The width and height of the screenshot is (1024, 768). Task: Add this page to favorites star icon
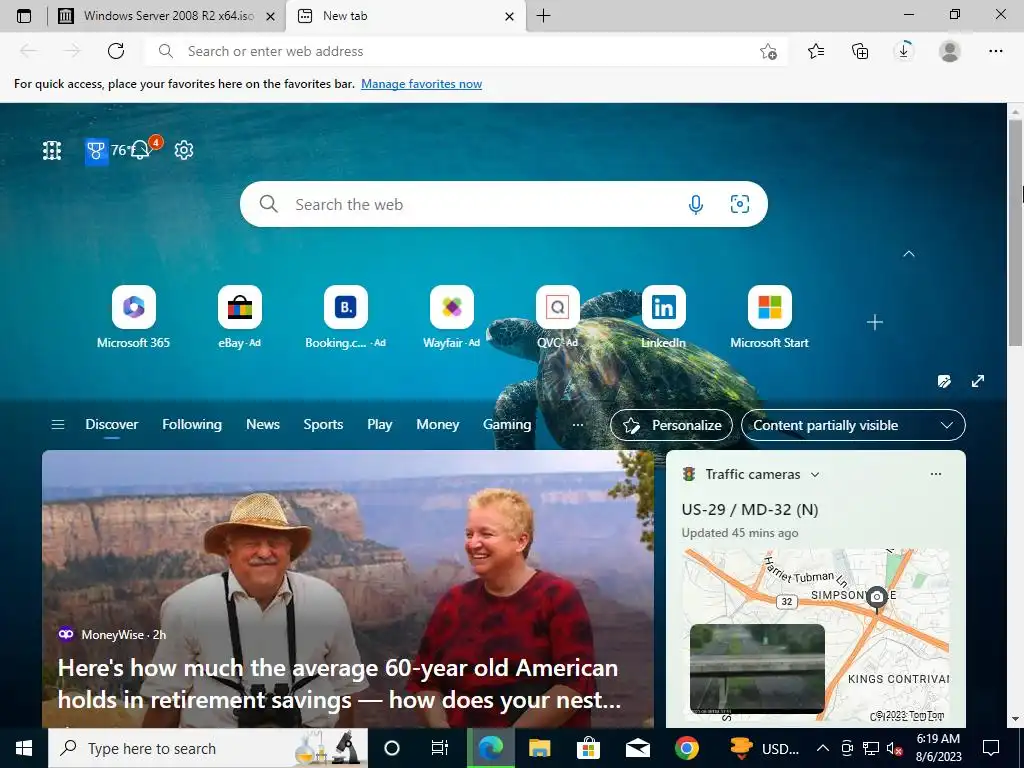click(768, 51)
